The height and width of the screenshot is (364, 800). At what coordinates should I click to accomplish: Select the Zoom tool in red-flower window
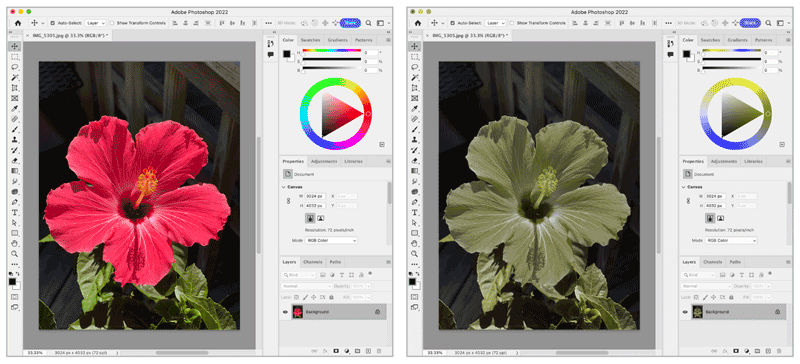[15, 253]
